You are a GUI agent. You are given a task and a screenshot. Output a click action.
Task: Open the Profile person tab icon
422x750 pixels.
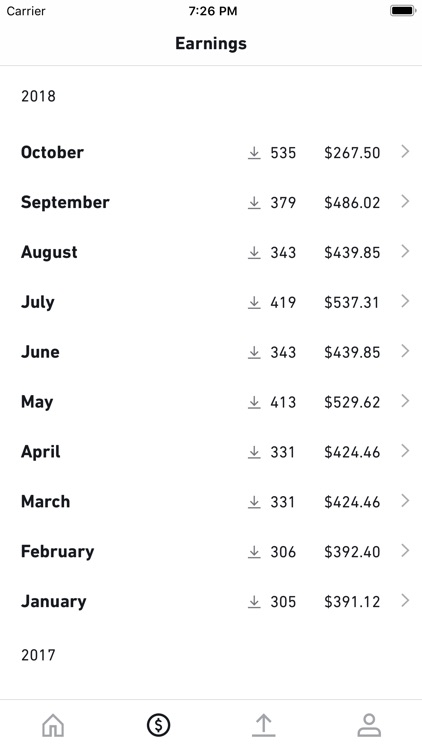pos(369,725)
